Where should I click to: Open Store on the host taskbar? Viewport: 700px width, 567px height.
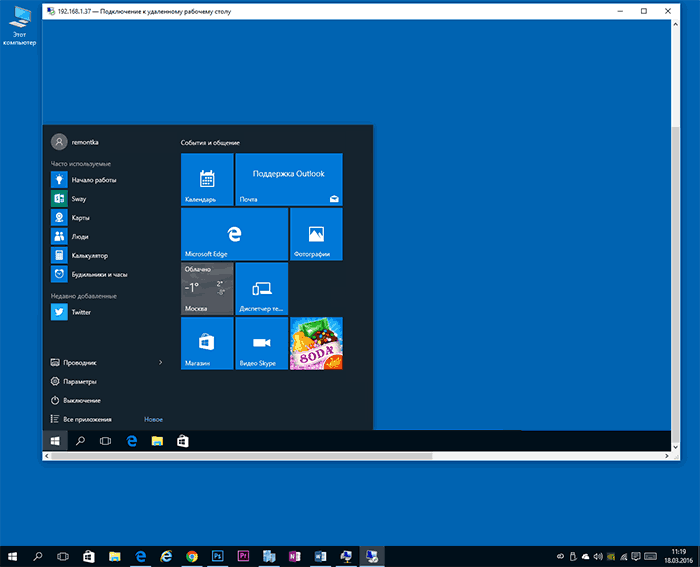pos(89,556)
